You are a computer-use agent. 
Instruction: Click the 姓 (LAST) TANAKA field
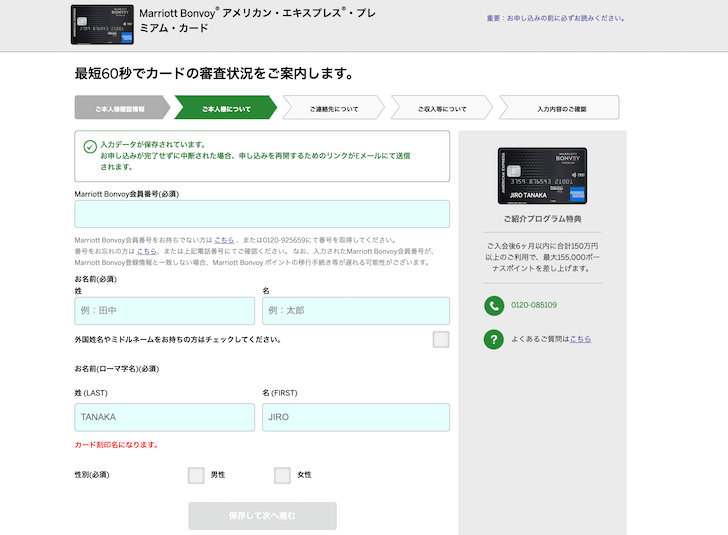pos(165,417)
